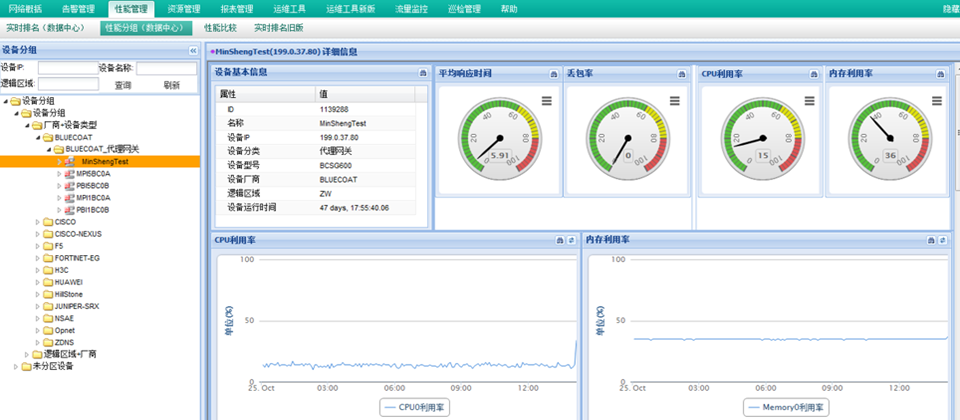Print the CPU利用率 gauge panel
The image size is (960, 420).
(x=814, y=74)
